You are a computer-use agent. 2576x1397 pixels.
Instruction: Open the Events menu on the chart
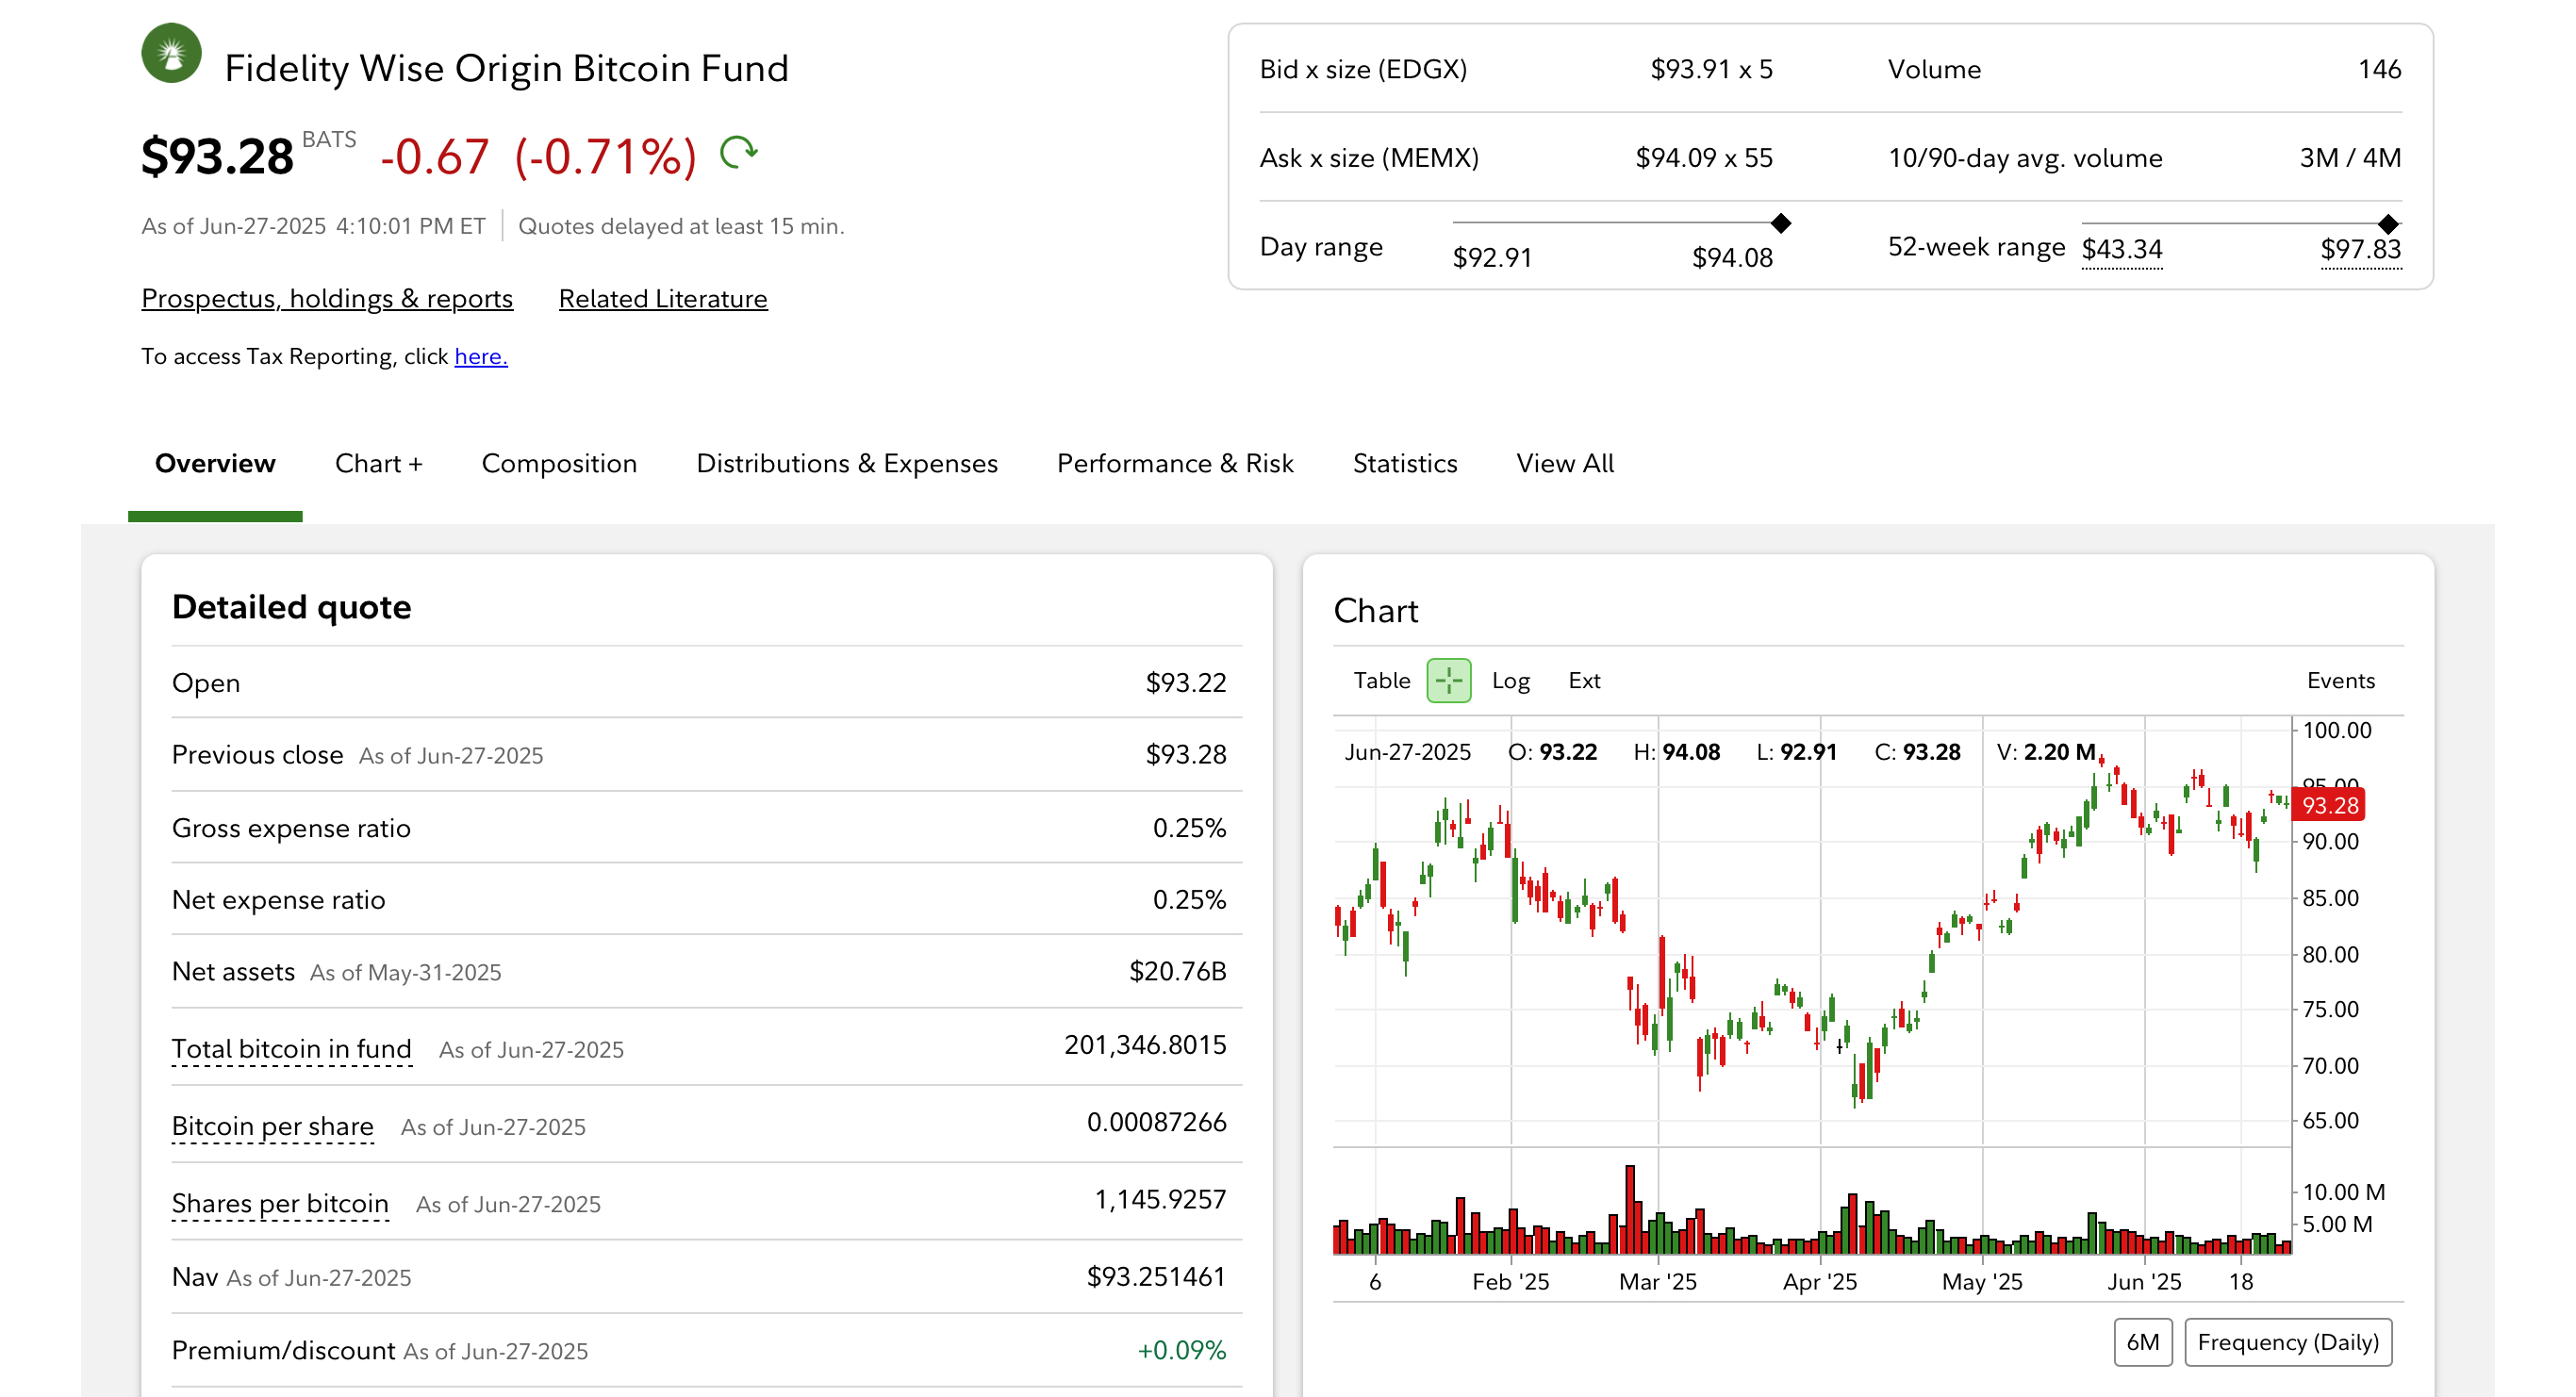pos(2340,681)
